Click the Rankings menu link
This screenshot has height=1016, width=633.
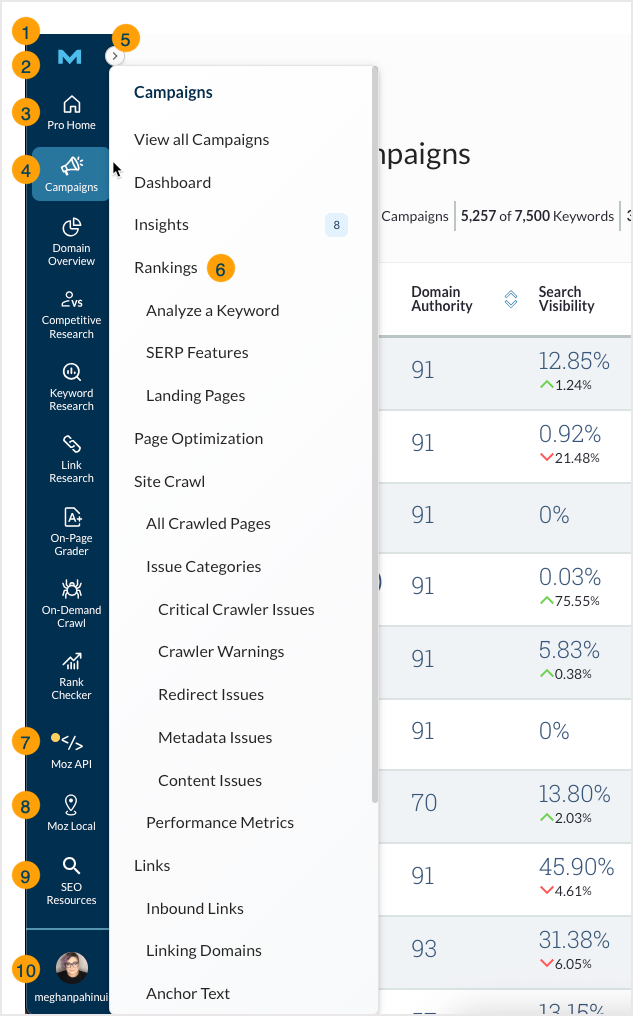pyautogui.click(x=166, y=268)
